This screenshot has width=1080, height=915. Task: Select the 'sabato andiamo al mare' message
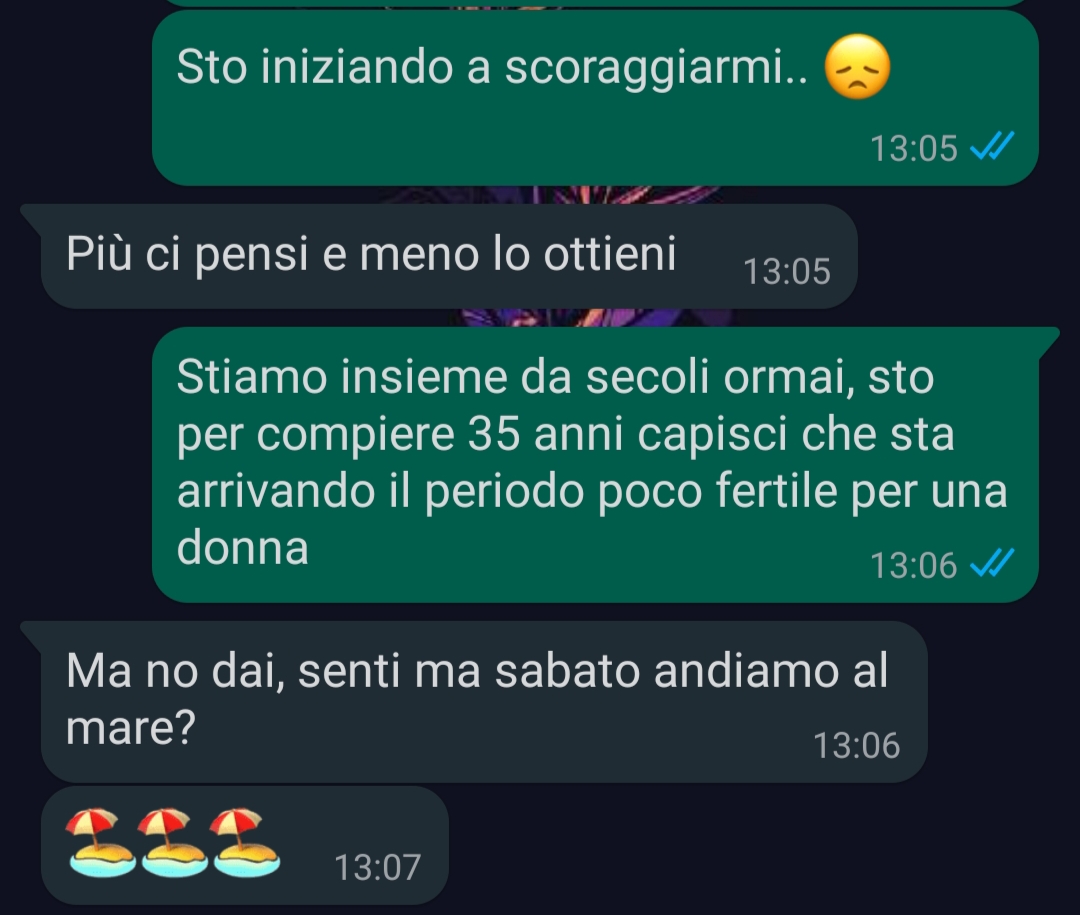point(484,701)
